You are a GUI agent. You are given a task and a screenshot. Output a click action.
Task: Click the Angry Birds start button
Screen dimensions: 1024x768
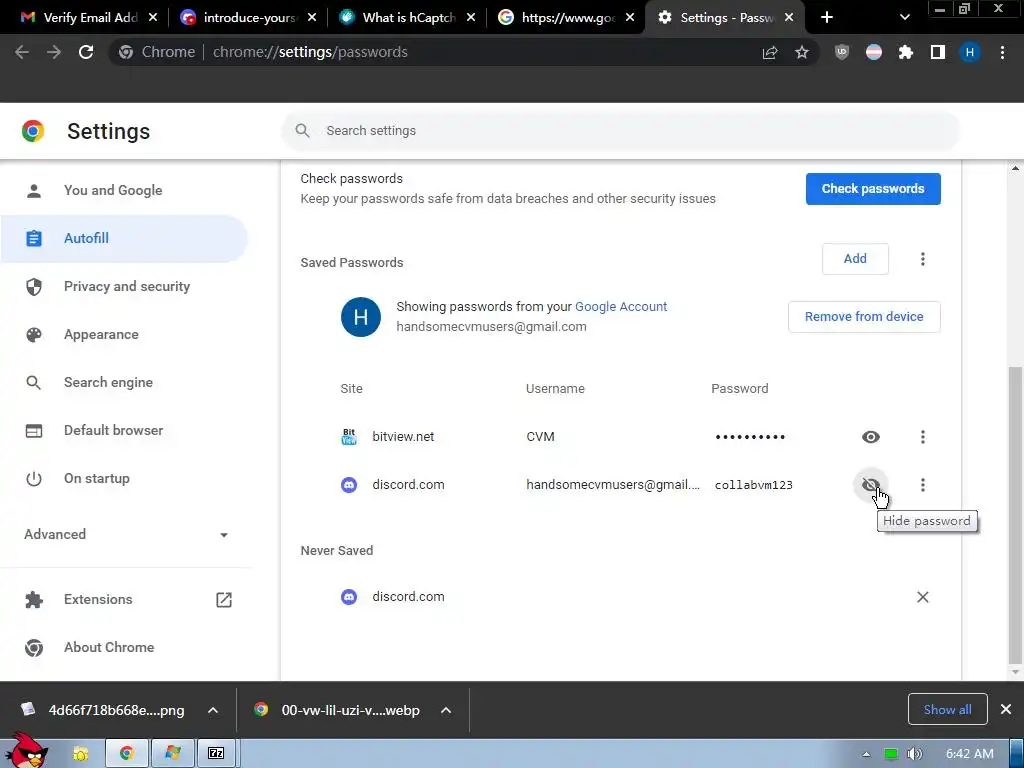[x=25, y=751]
